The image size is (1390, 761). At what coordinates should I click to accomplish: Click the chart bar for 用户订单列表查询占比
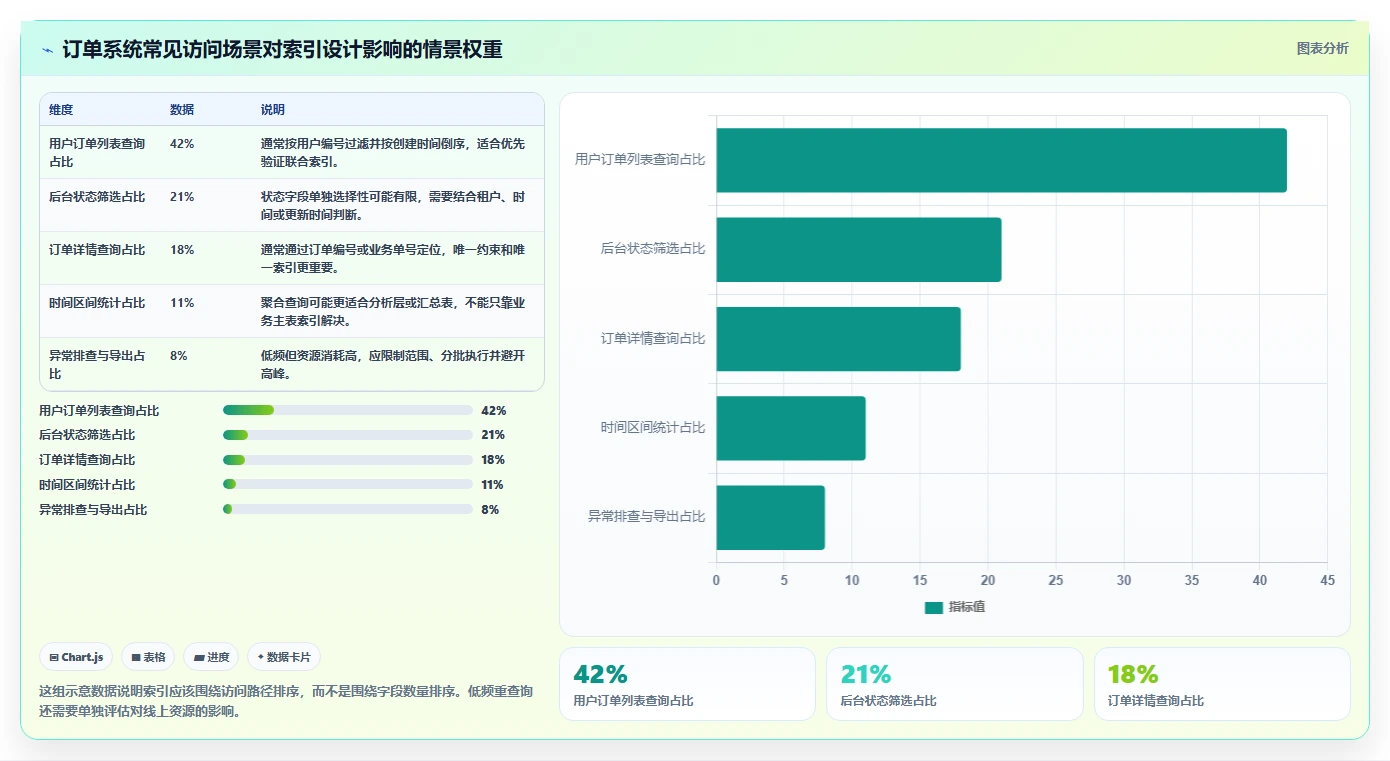1001,160
